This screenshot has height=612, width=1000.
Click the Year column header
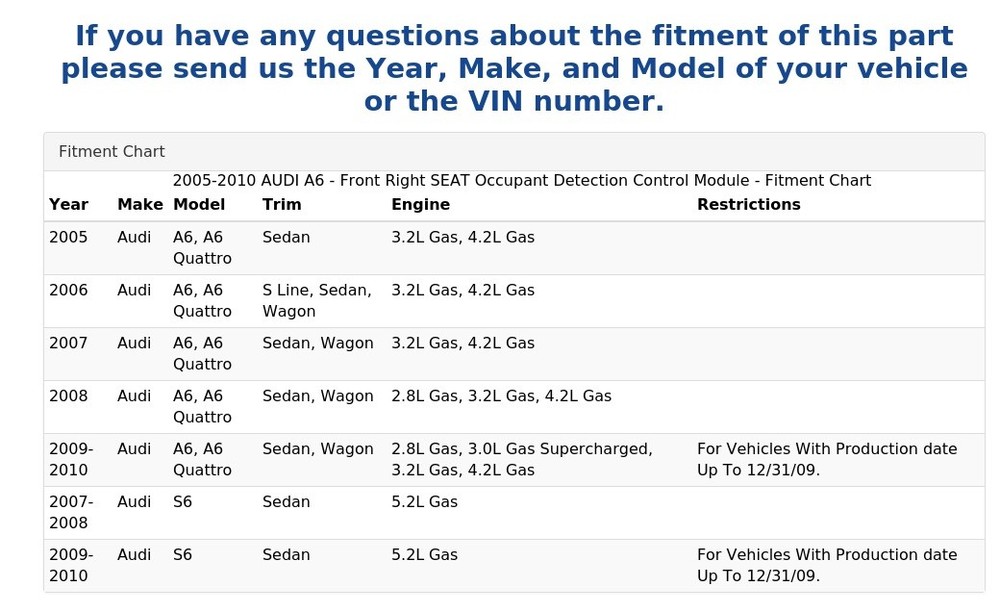coord(69,204)
